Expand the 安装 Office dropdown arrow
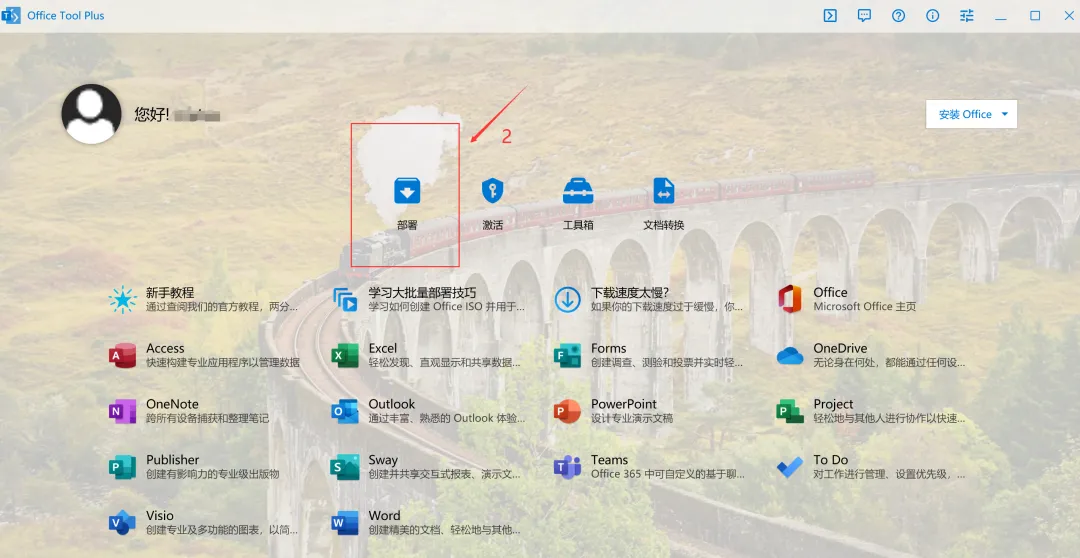This screenshot has width=1080, height=558. point(1005,114)
